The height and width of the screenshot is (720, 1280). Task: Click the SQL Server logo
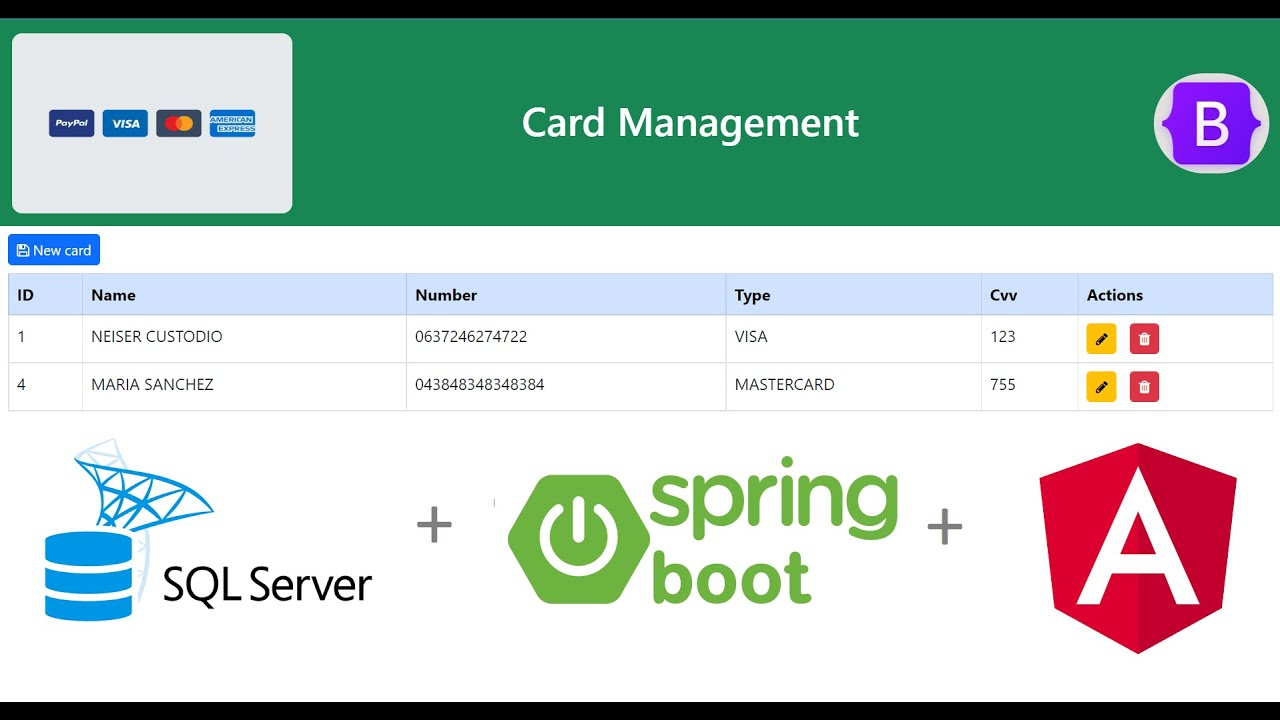pyautogui.click(x=208, y=530)
